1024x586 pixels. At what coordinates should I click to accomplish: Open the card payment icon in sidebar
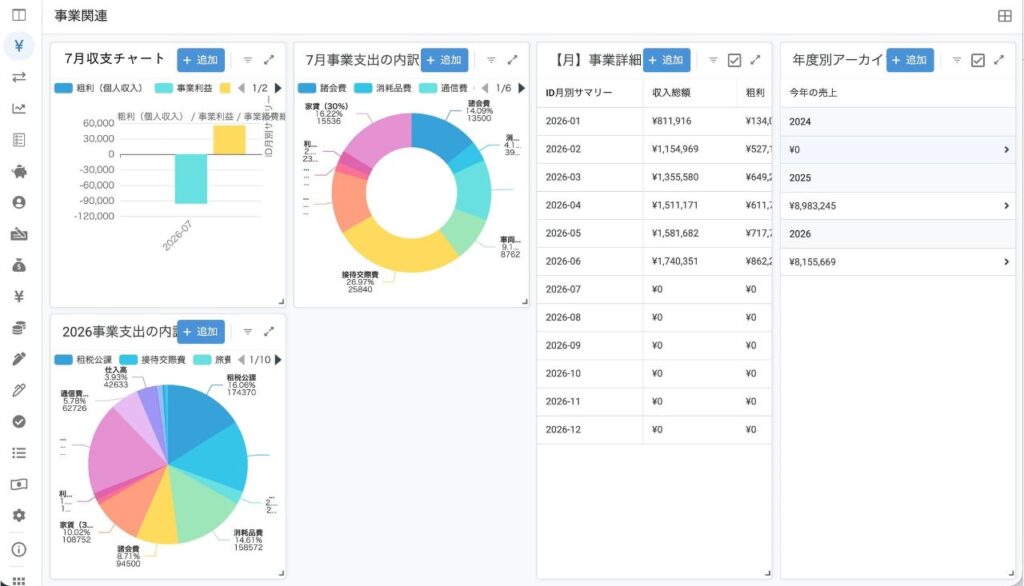pos(19,234)
